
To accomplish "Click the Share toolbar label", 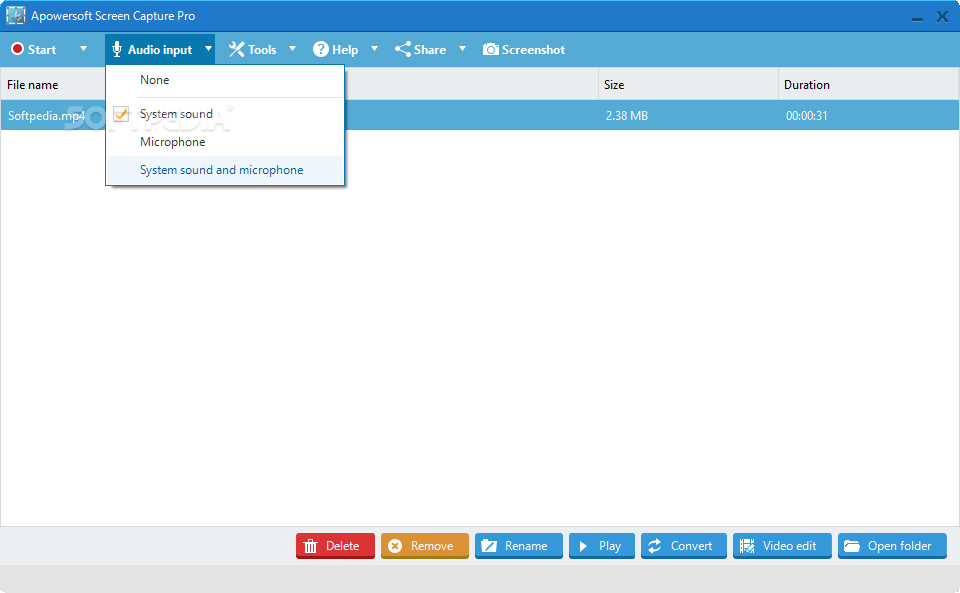I will [430, 50].
